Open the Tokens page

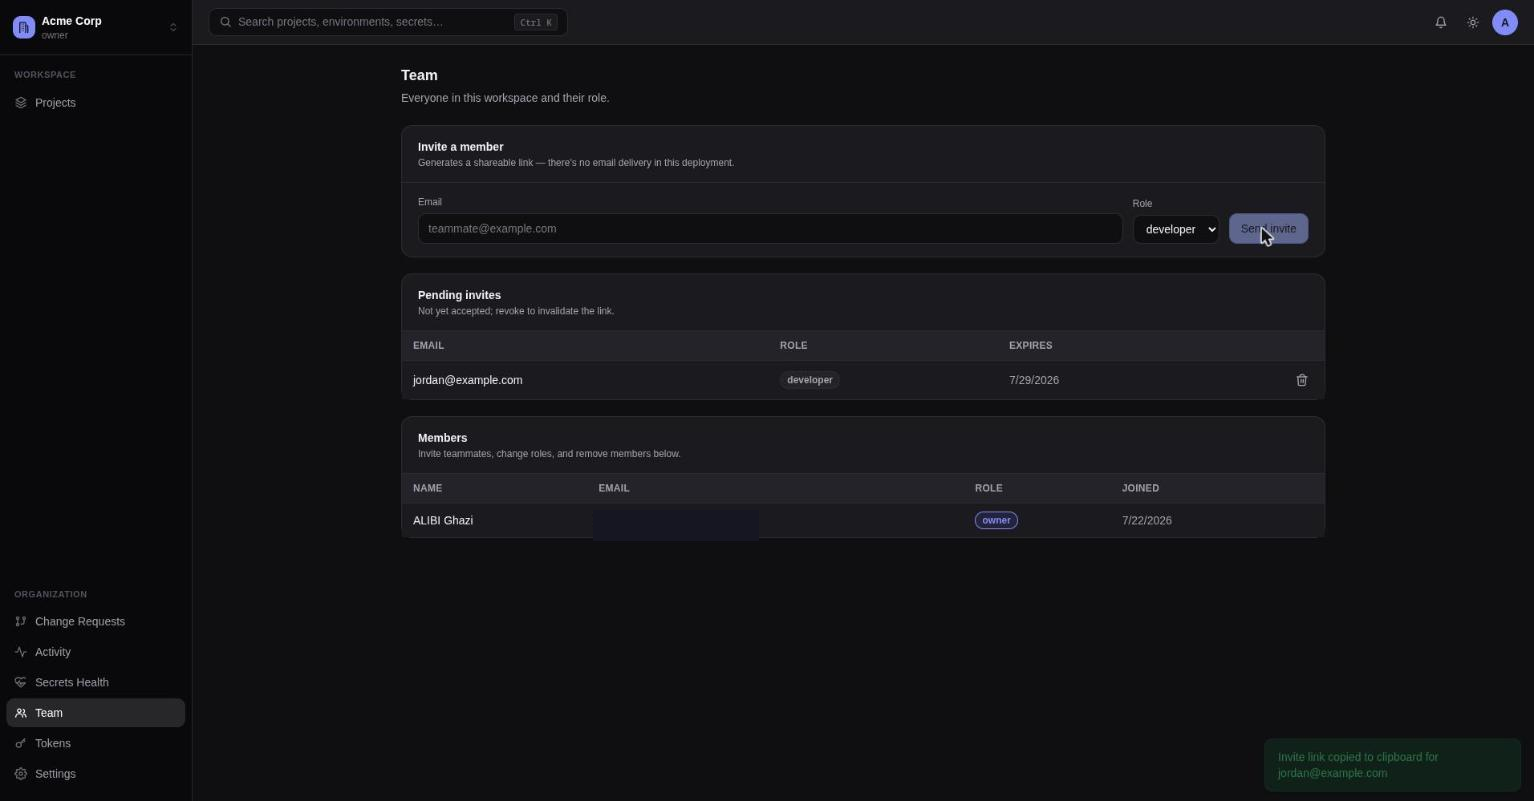tap(96, 744)
